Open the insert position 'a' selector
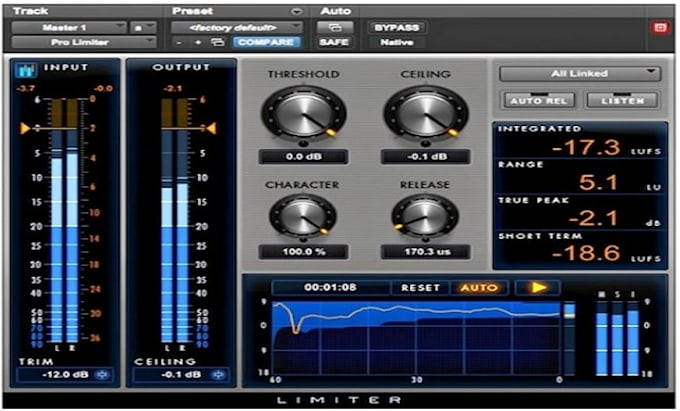The width and height of the screenshot is (680, 411). coord(143,28)
